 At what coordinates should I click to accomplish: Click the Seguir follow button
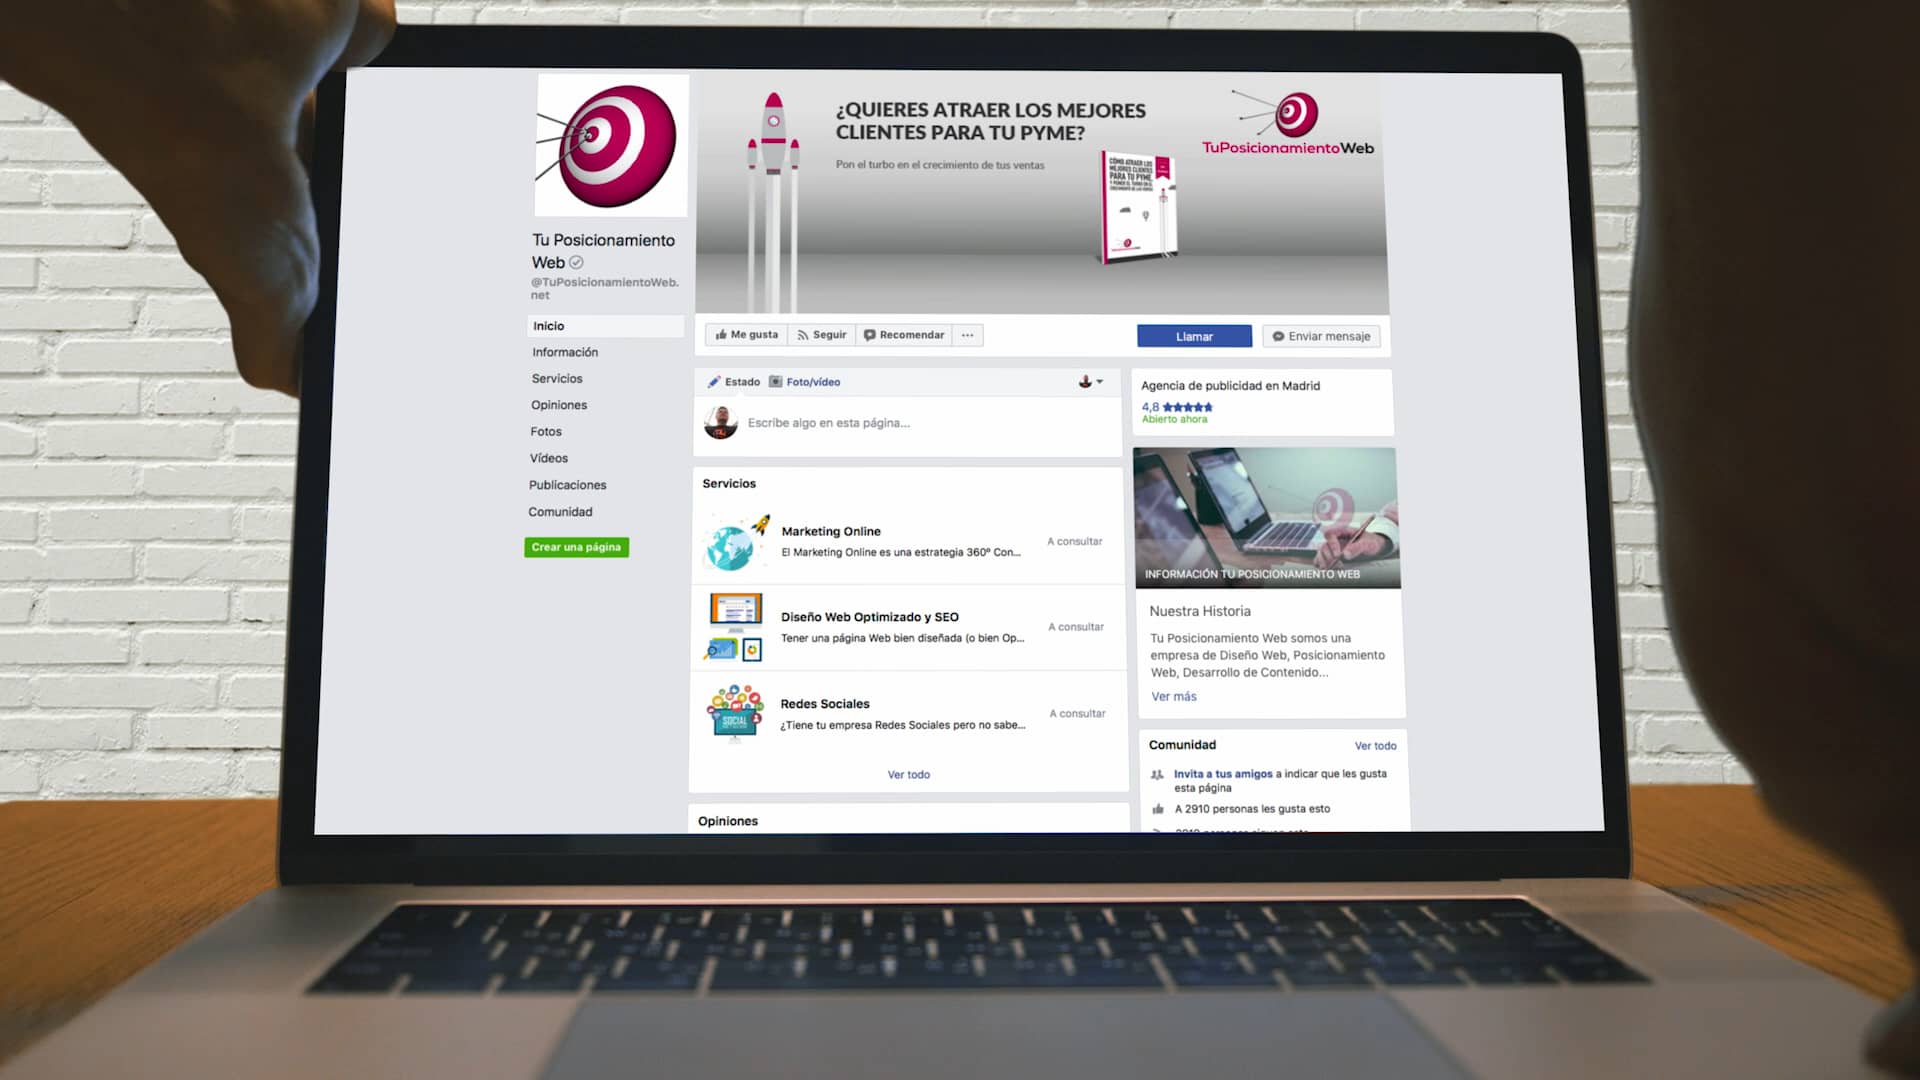tap(821, 335)
